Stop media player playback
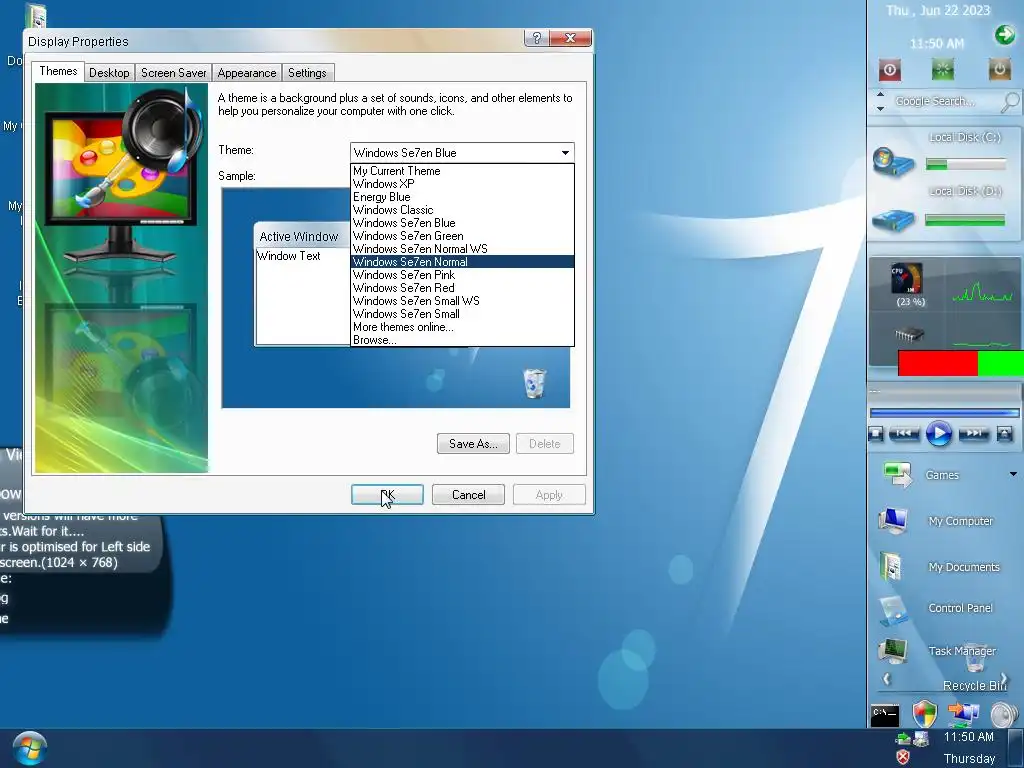This screenshot has height=768, width=1024. pos(876,434)
